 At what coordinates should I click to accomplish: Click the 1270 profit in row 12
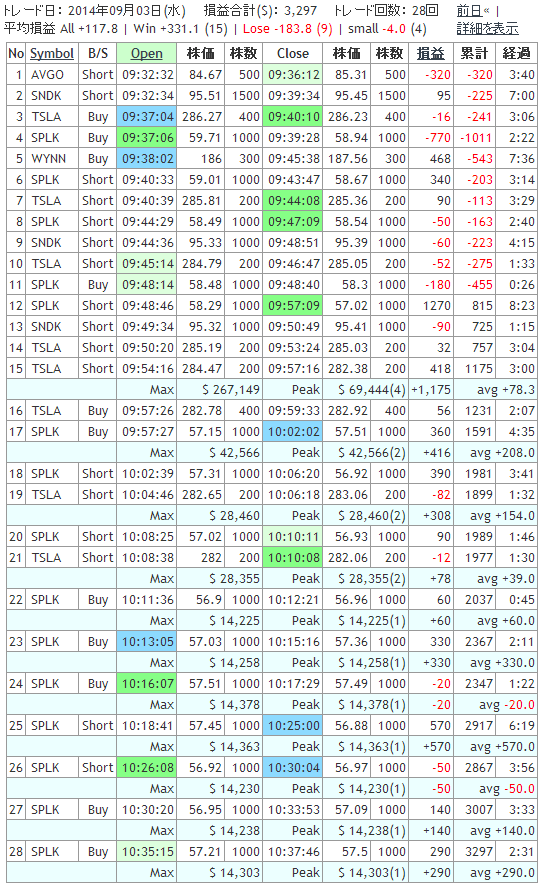437,305
